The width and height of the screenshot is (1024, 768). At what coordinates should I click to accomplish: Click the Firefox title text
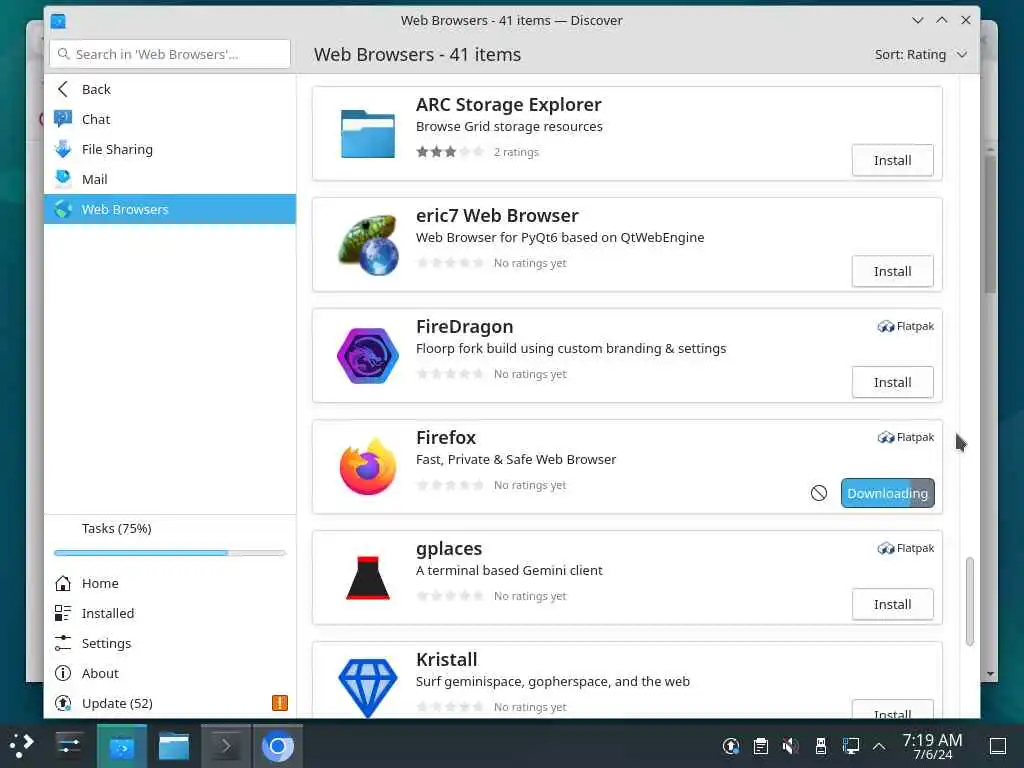[x=446, y=437]
